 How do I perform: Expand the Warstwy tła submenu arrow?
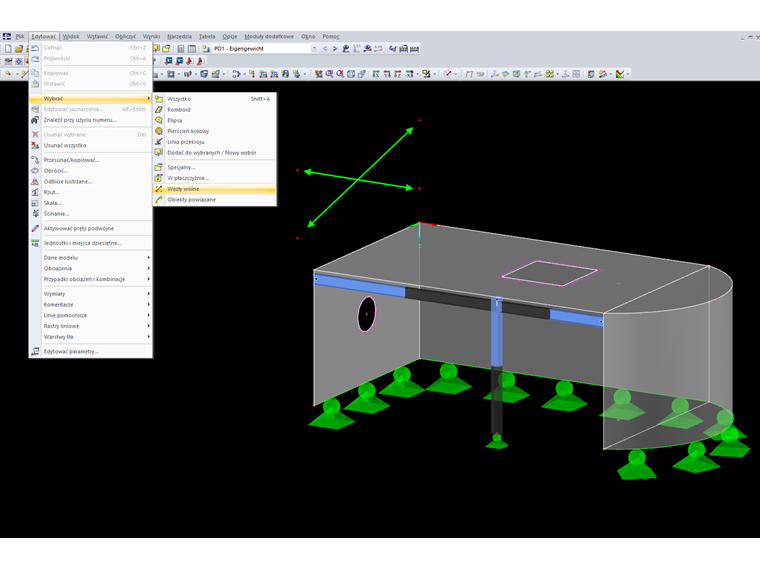click(148, 336)
